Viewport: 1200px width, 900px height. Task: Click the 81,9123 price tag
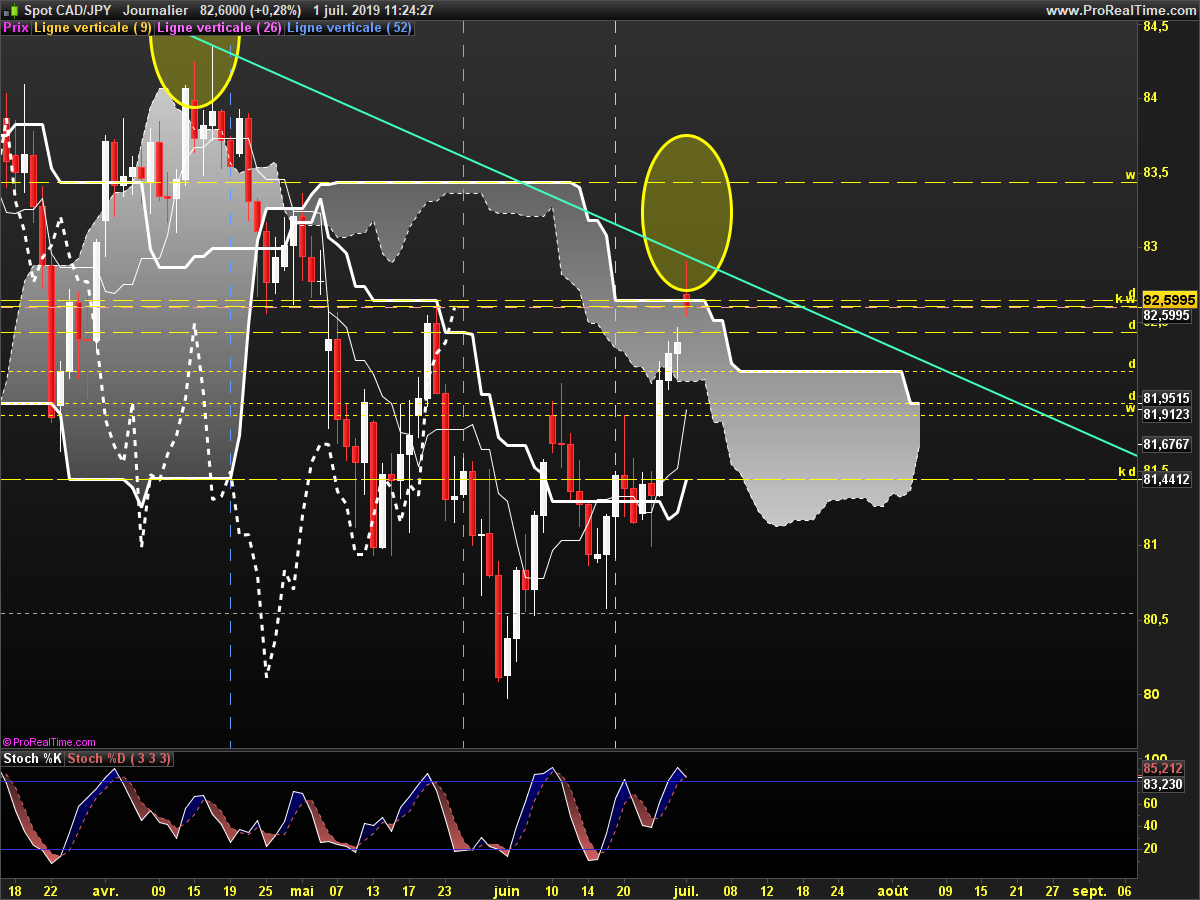point(1166,414)
